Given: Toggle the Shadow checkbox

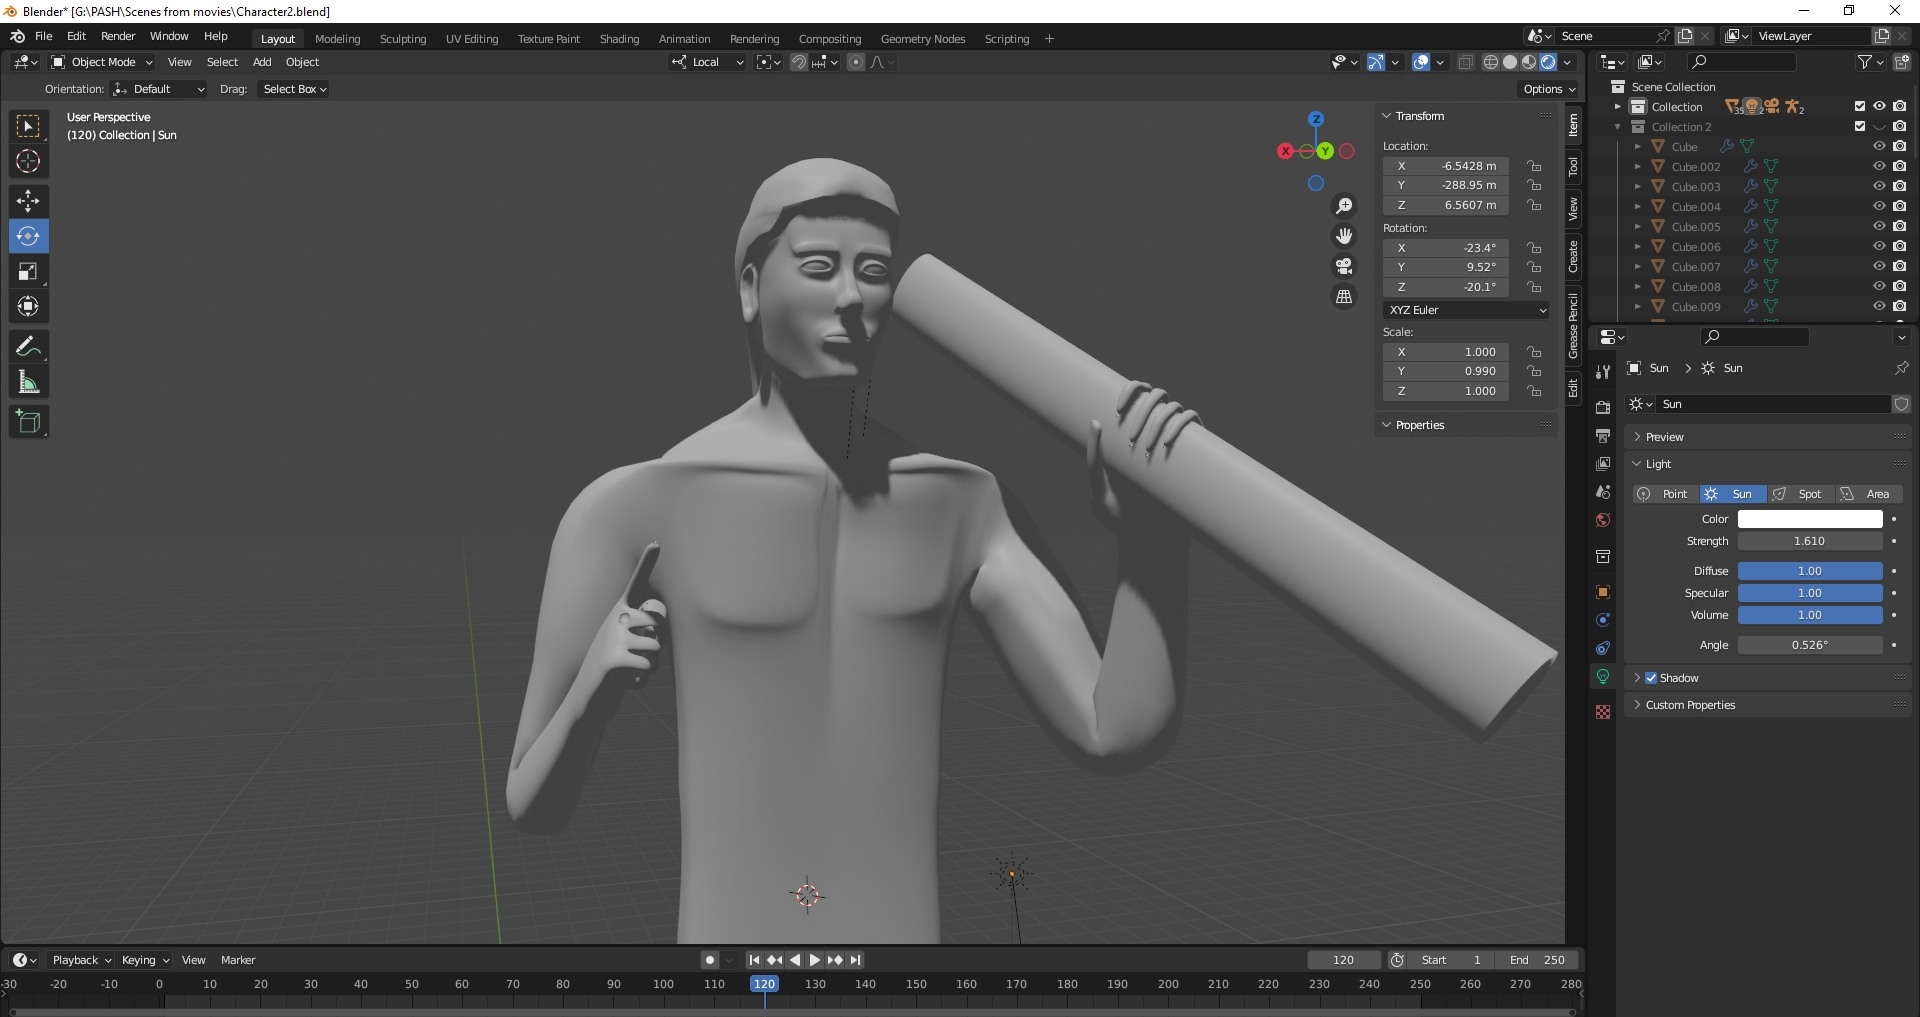Looking at the screenshot, I should tap(1651, 678).
